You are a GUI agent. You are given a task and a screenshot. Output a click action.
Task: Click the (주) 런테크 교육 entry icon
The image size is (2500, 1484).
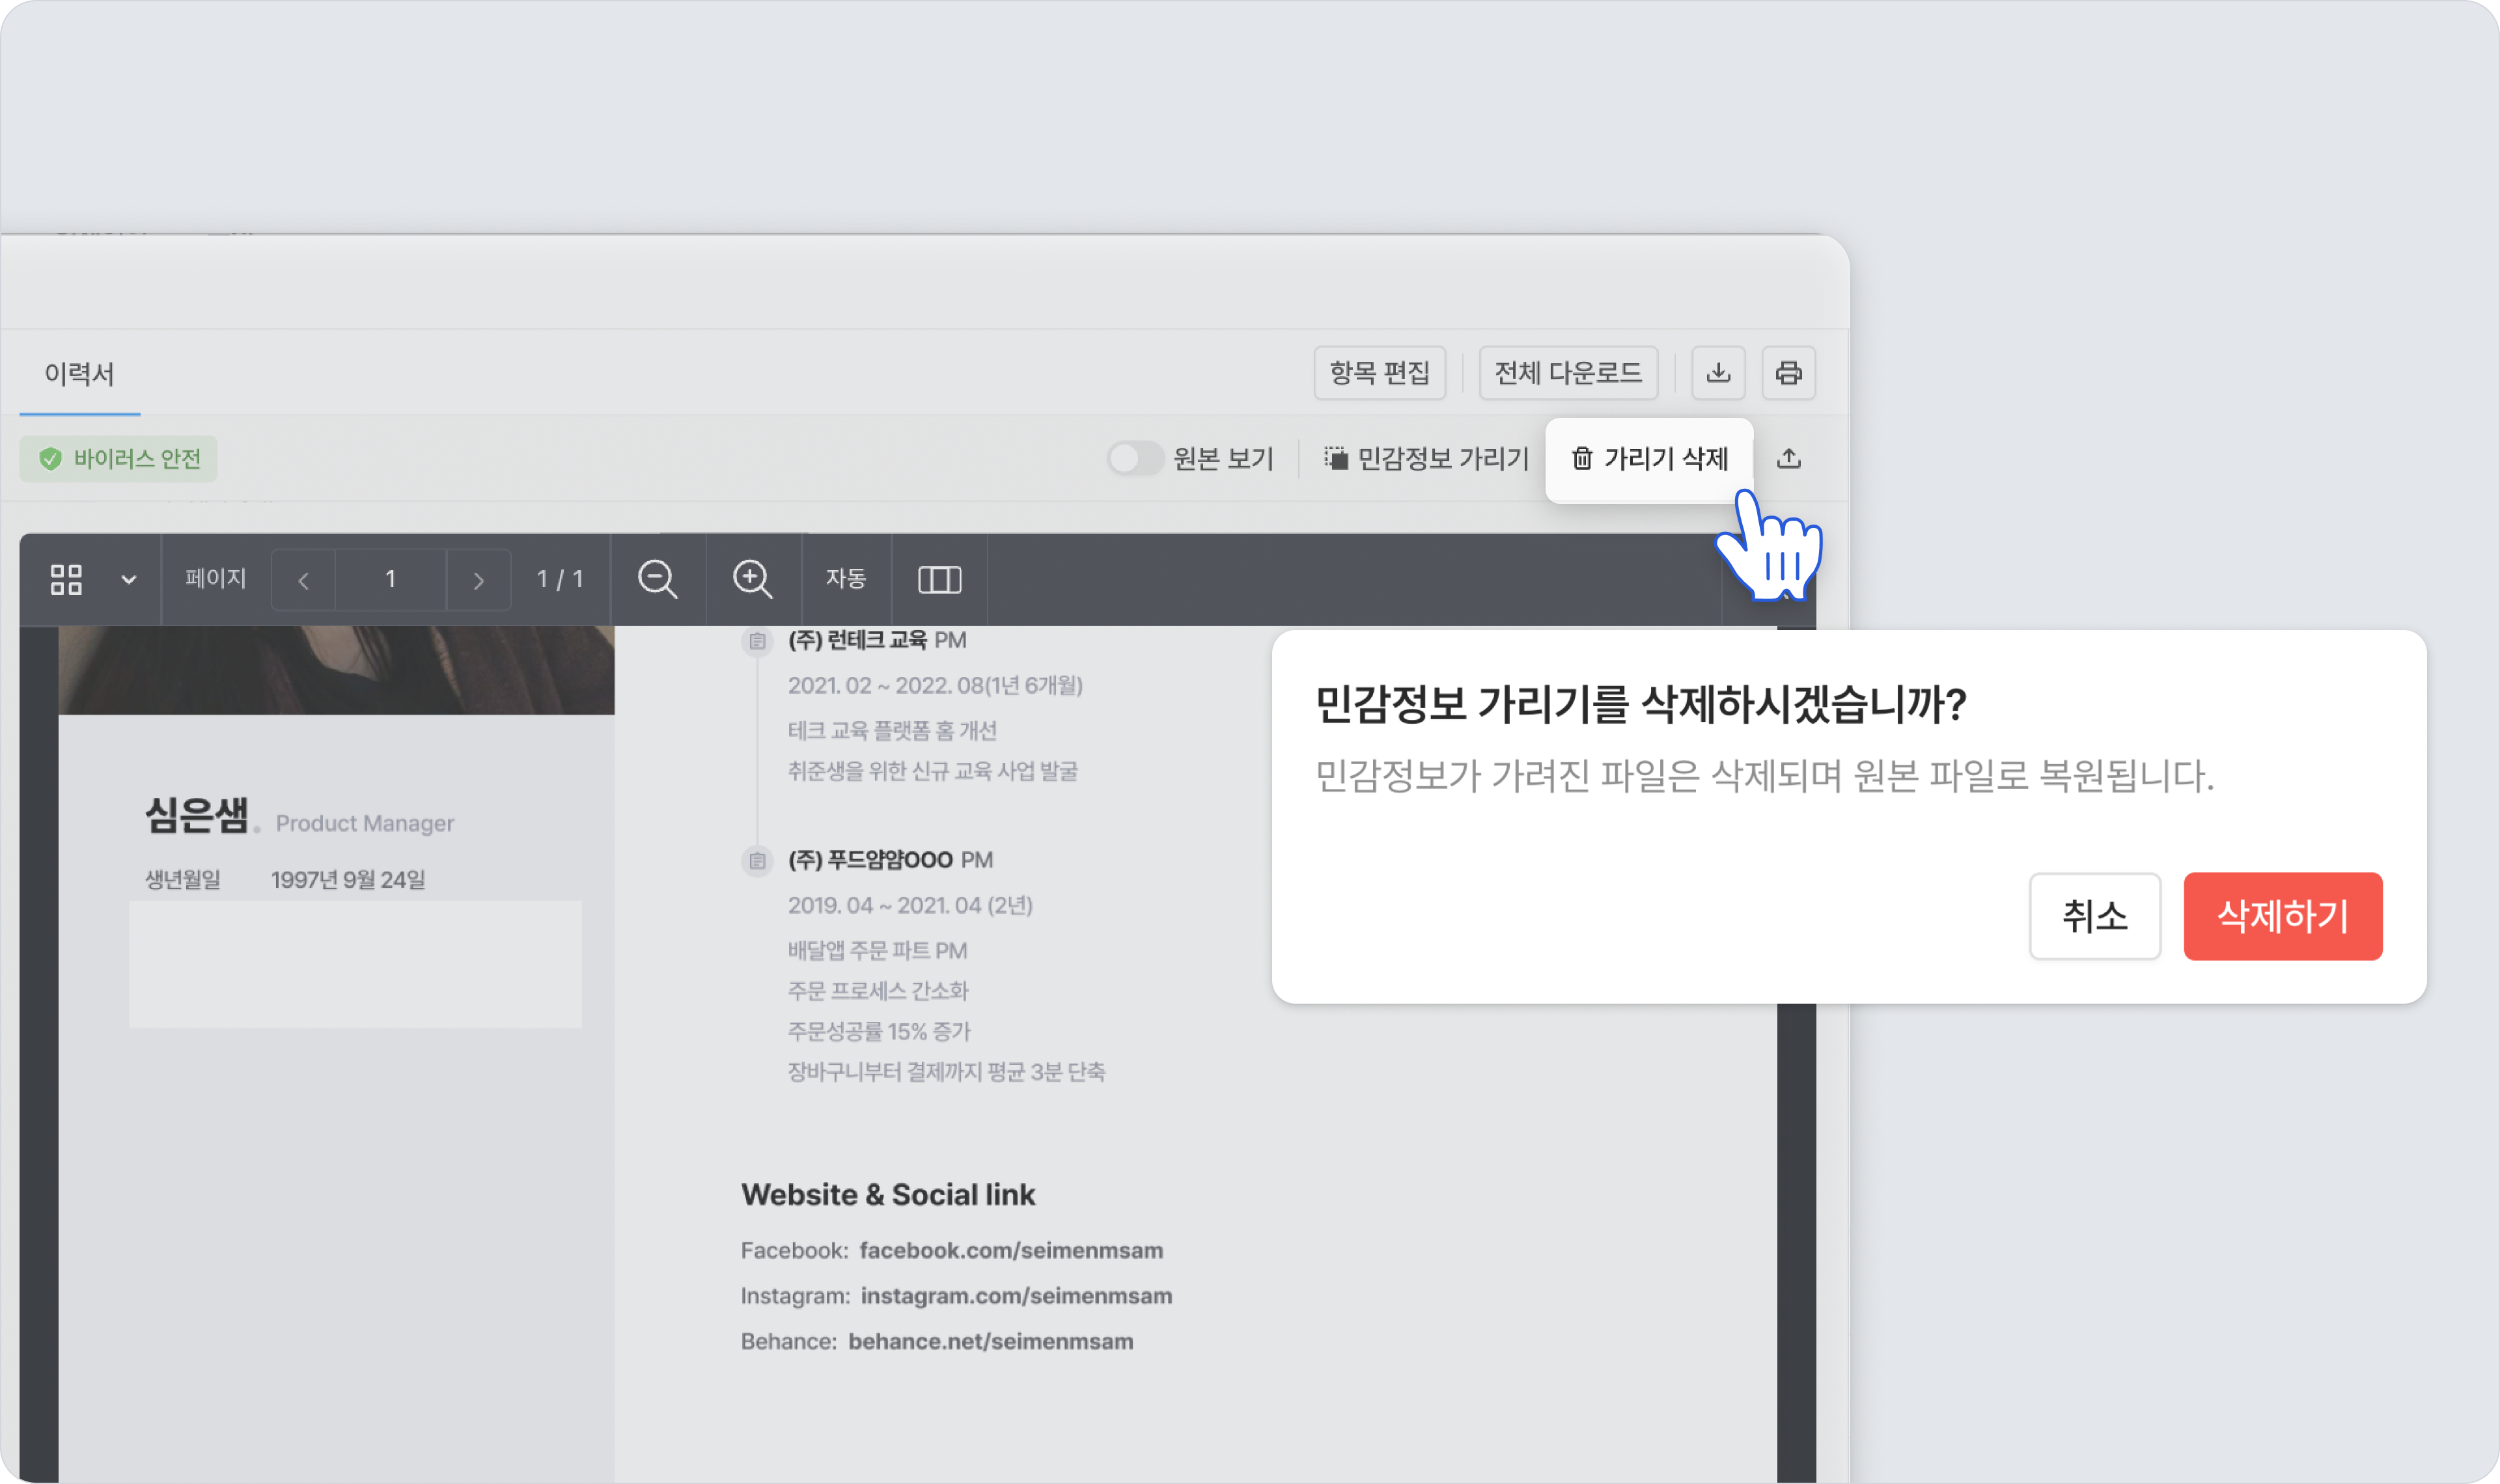coord(757,641)
